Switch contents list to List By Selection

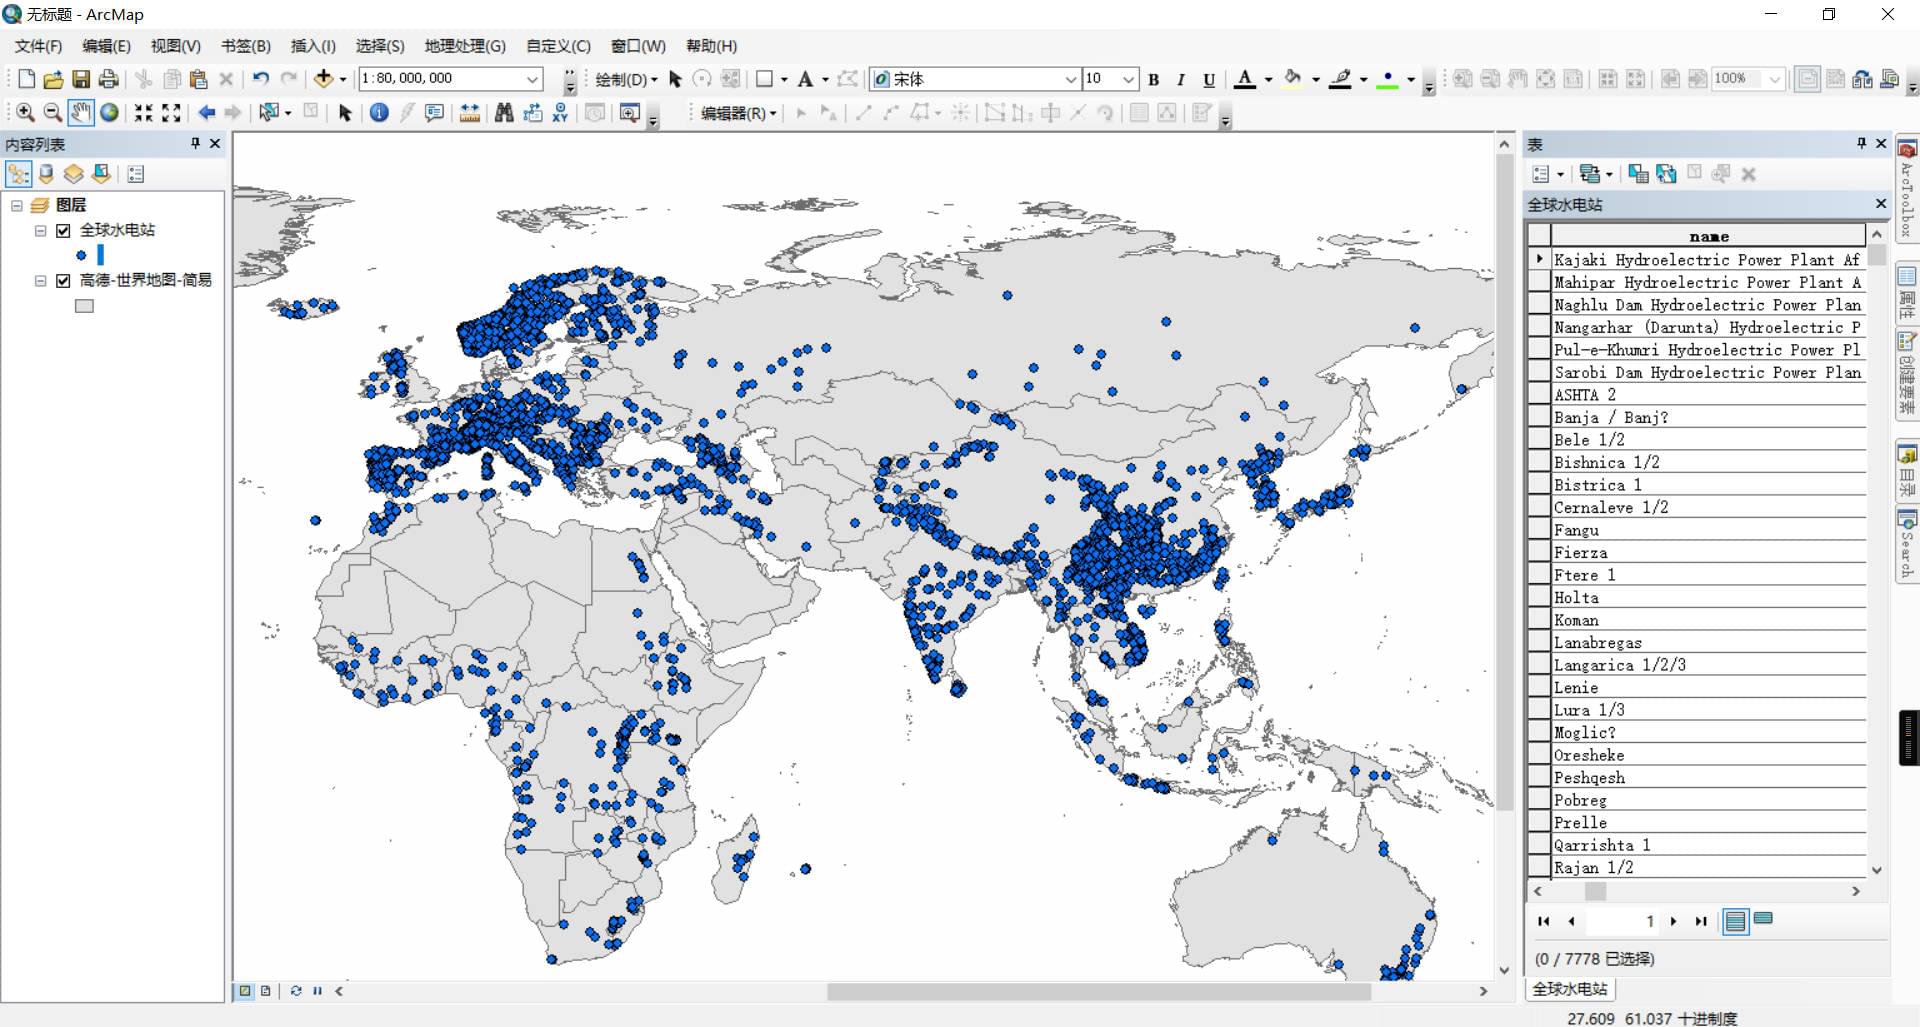[101, 174]
